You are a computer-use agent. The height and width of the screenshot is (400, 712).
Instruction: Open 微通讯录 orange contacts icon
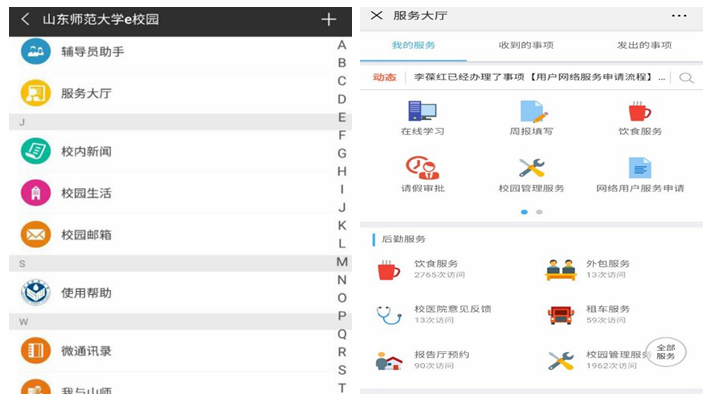tap(35, 351)
